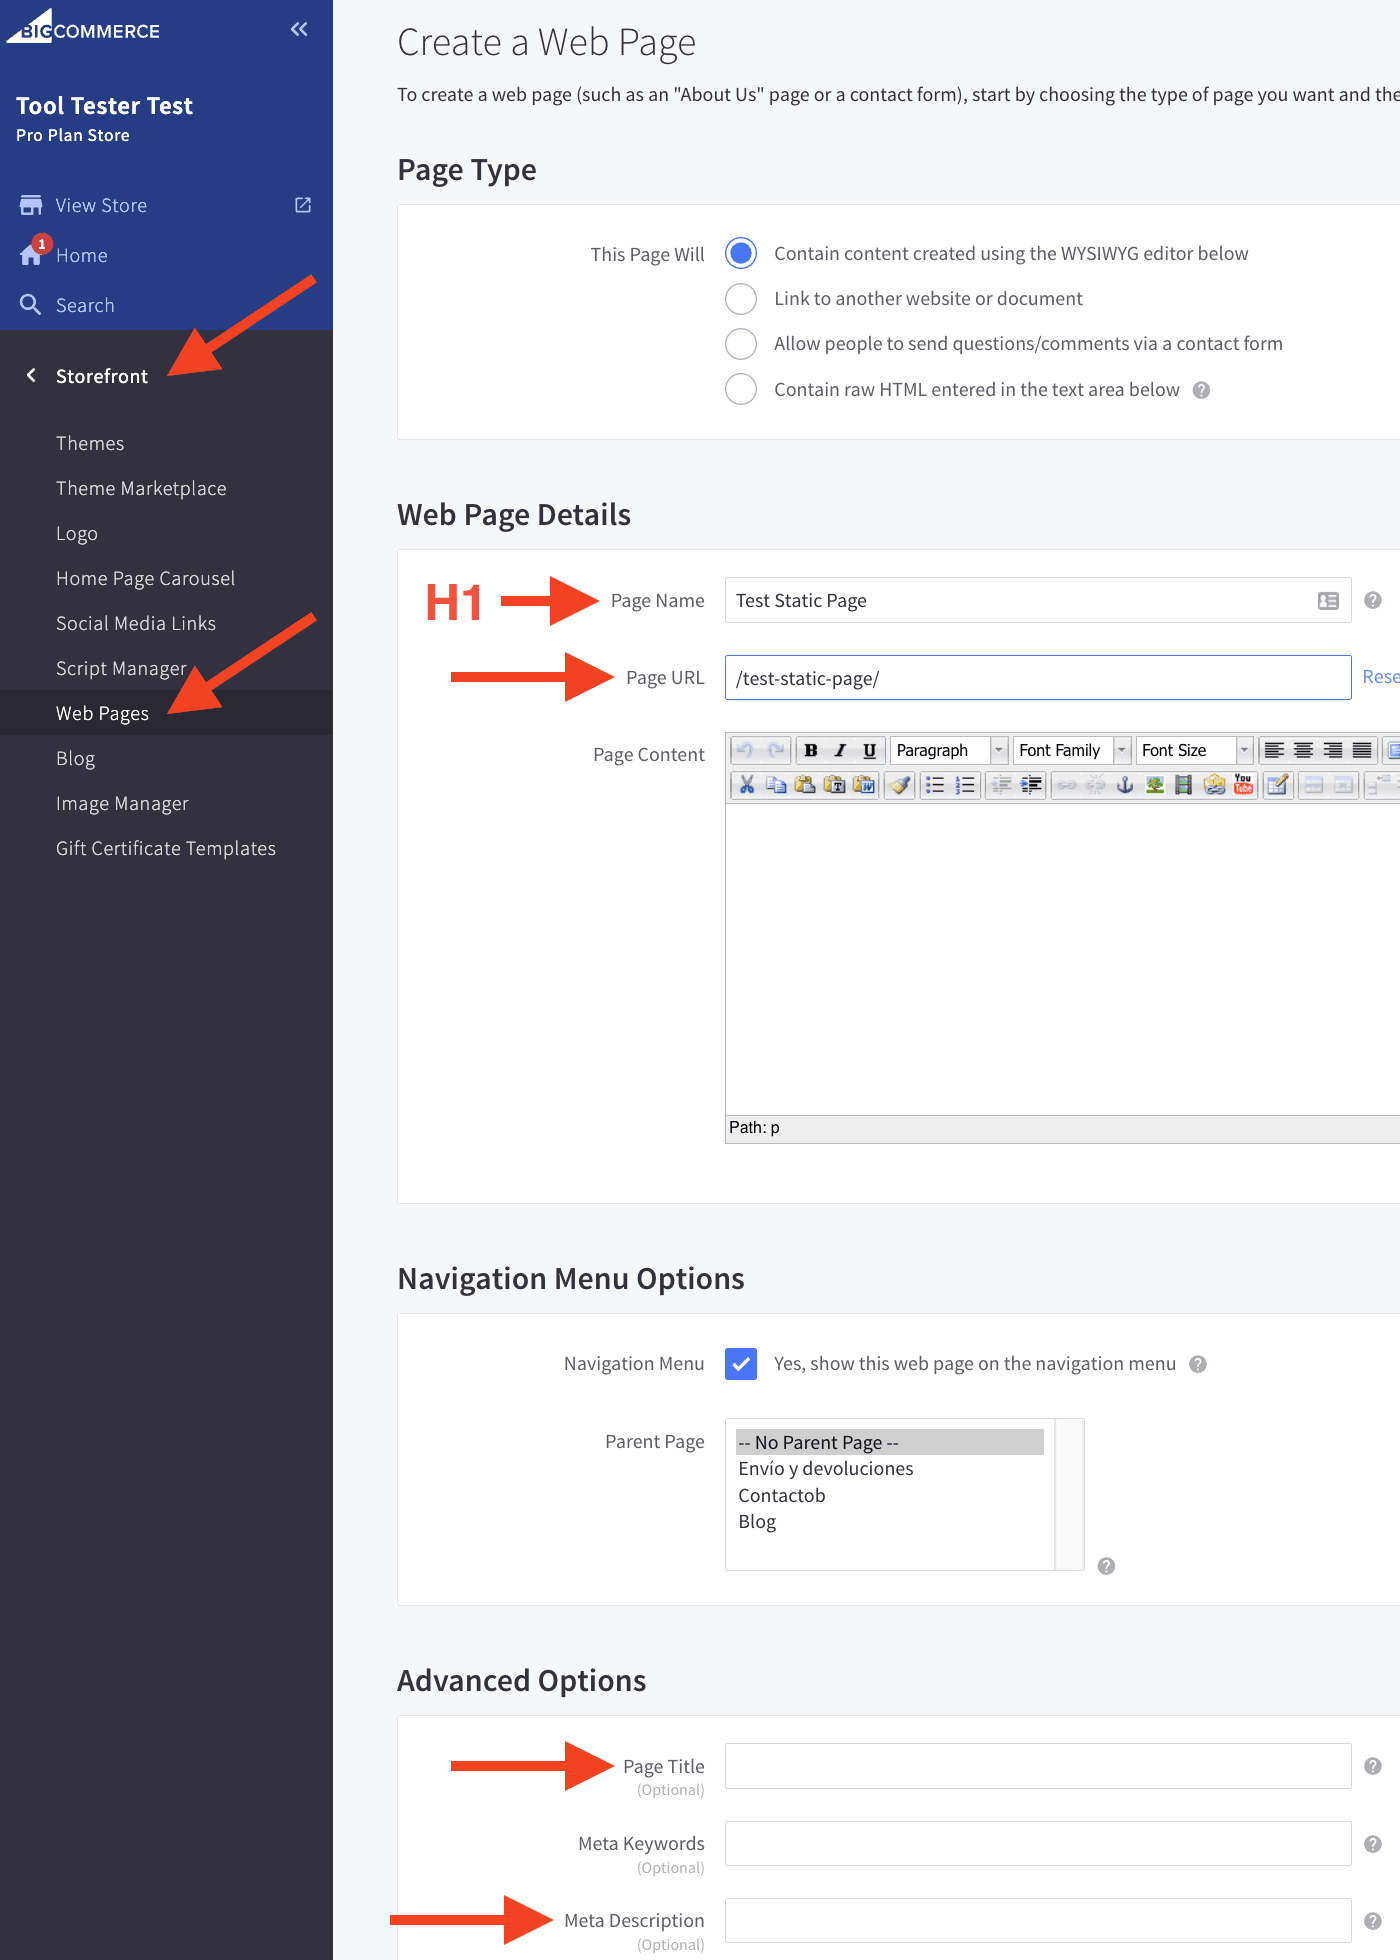Click the Parent Page list scrollbar
This screenshot has width=1400, height=1960.
click(1069, 1494)
